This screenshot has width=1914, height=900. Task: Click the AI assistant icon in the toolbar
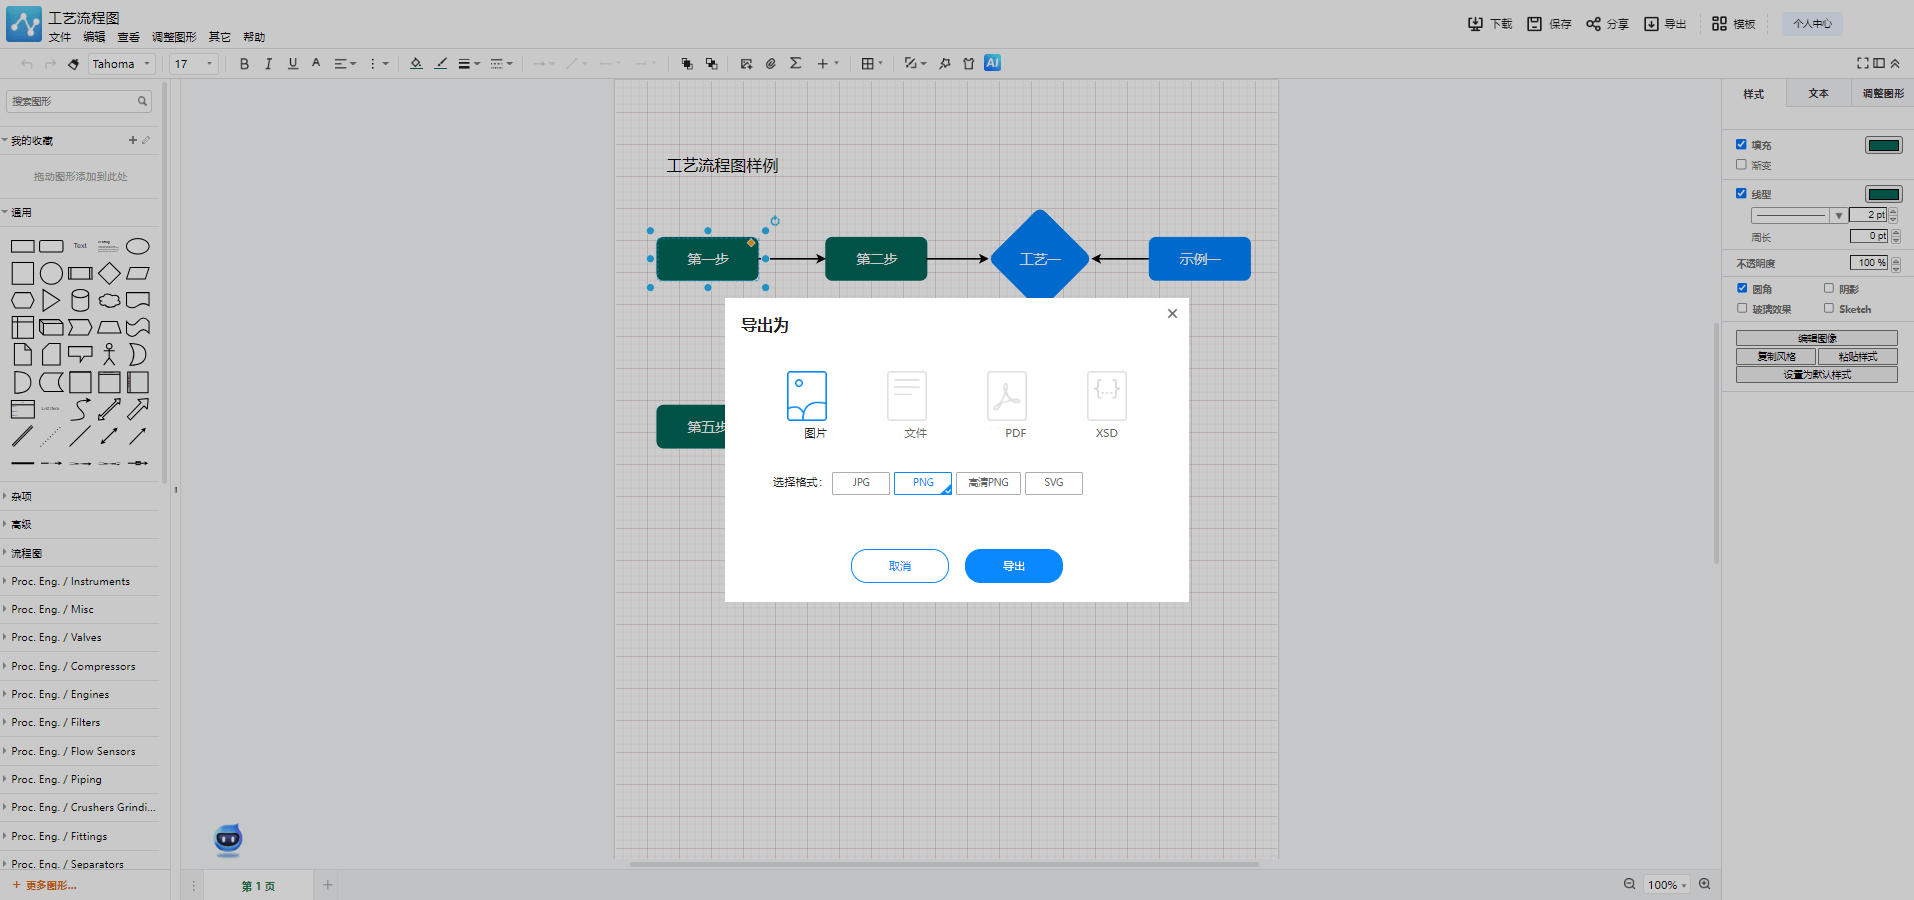[992, 63]
